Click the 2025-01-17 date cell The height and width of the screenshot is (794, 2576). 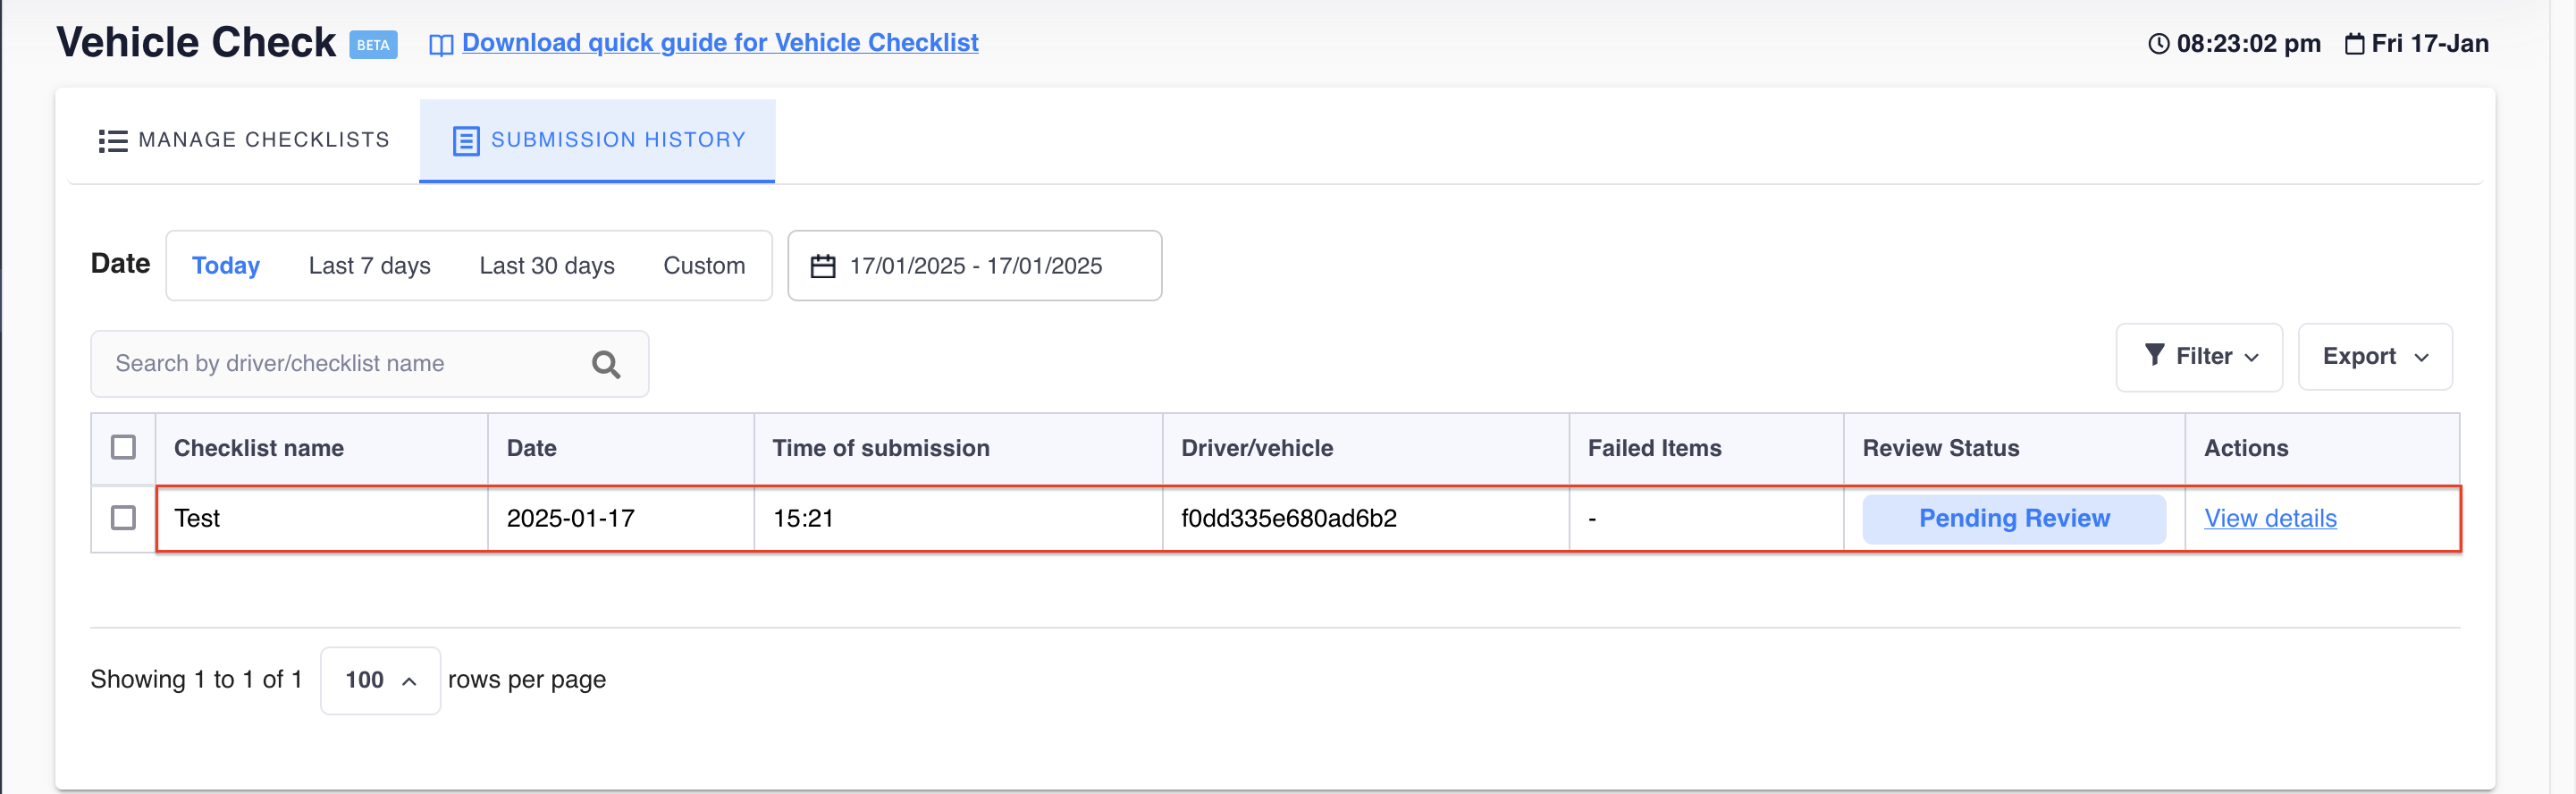[621, 518]
